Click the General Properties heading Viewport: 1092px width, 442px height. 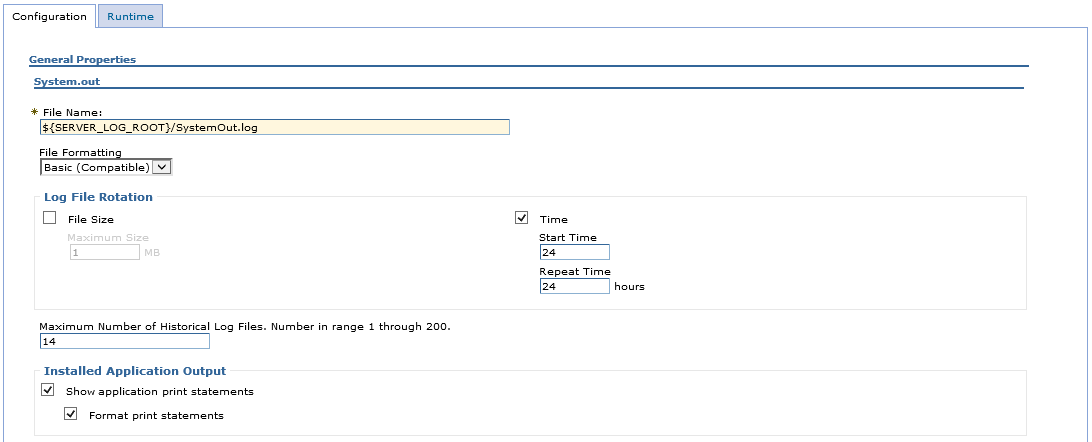click(x=82, y=59)
